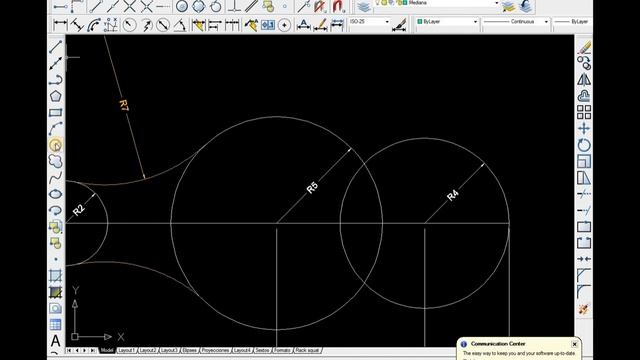This screenshot has width=640, height=360.
Task: Select the Revision Cloud tool
Action: pos(56,161)
